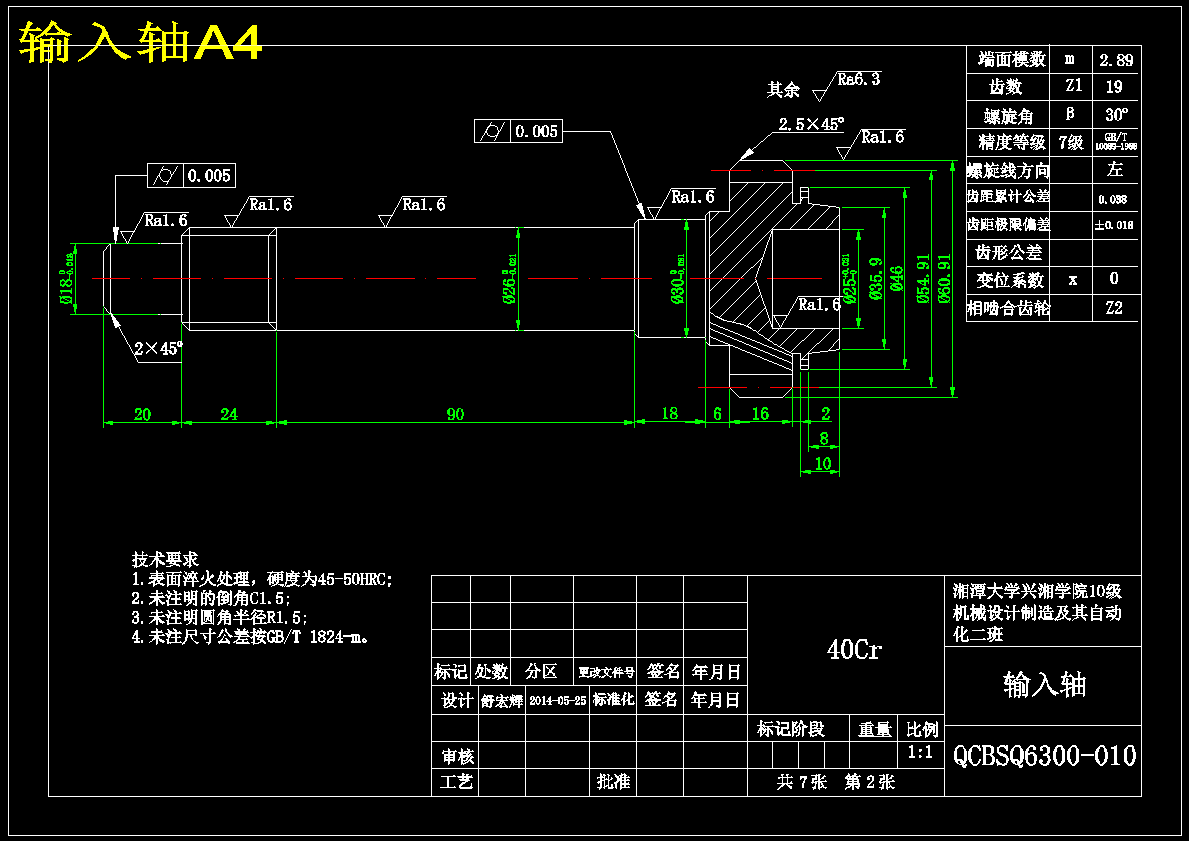Image resolution: width=1189 pixels, height=841 pixels.
Task: Select the 齿数 row label
Action: (1005, 86)
